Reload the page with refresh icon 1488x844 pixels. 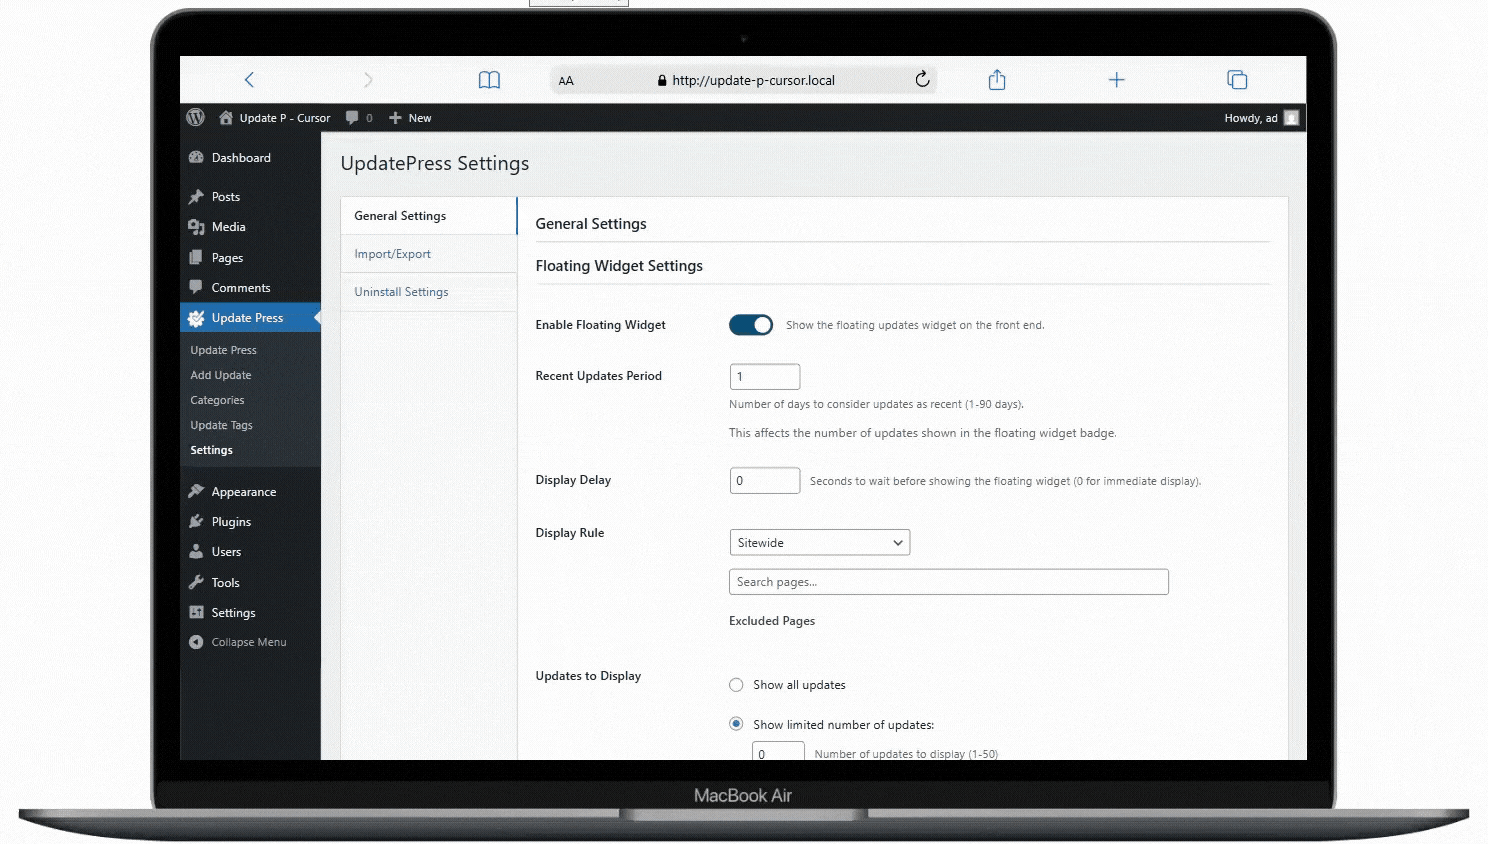coord(922,79)
